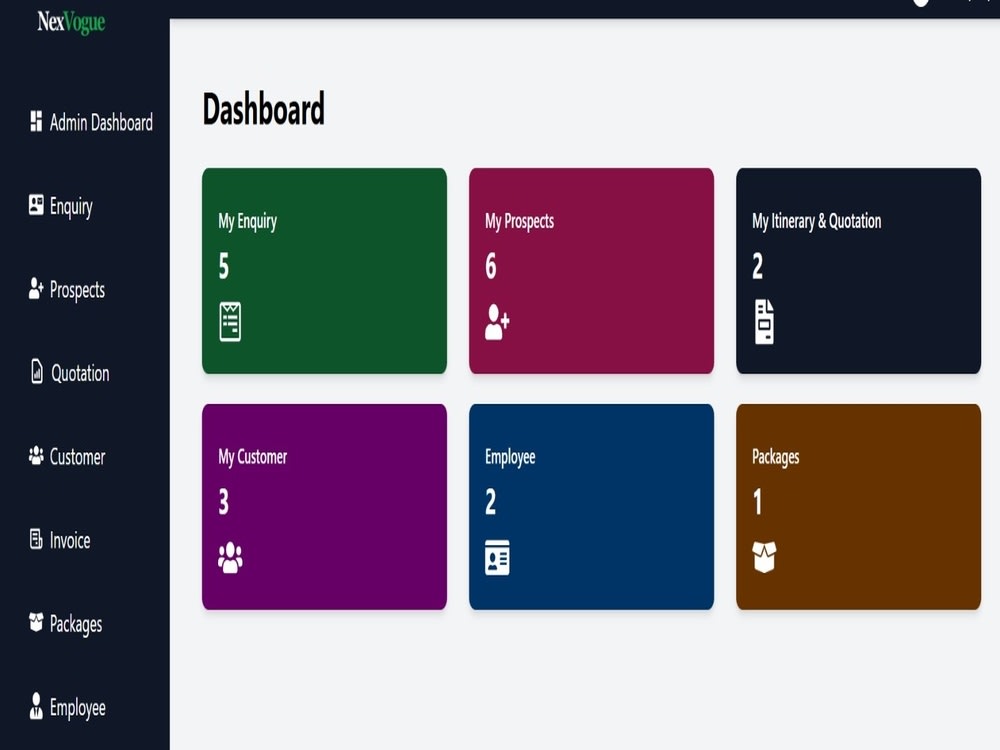Open Employee in the sidebar menu

point(68,707)
